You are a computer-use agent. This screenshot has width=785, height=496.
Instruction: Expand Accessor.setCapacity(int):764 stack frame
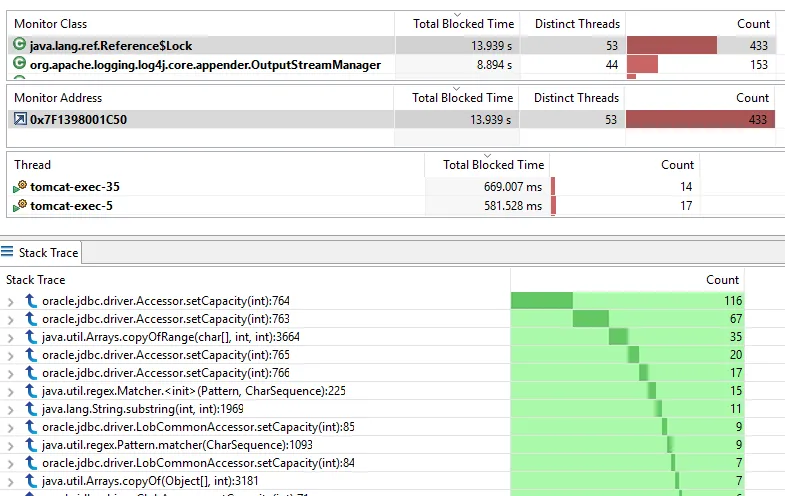click(x=11, y=302)
